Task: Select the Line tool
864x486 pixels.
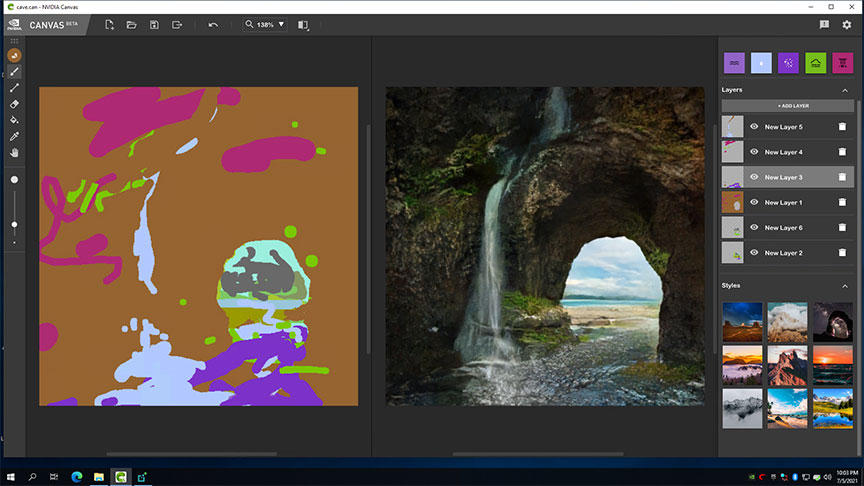Action: (14, 88)
